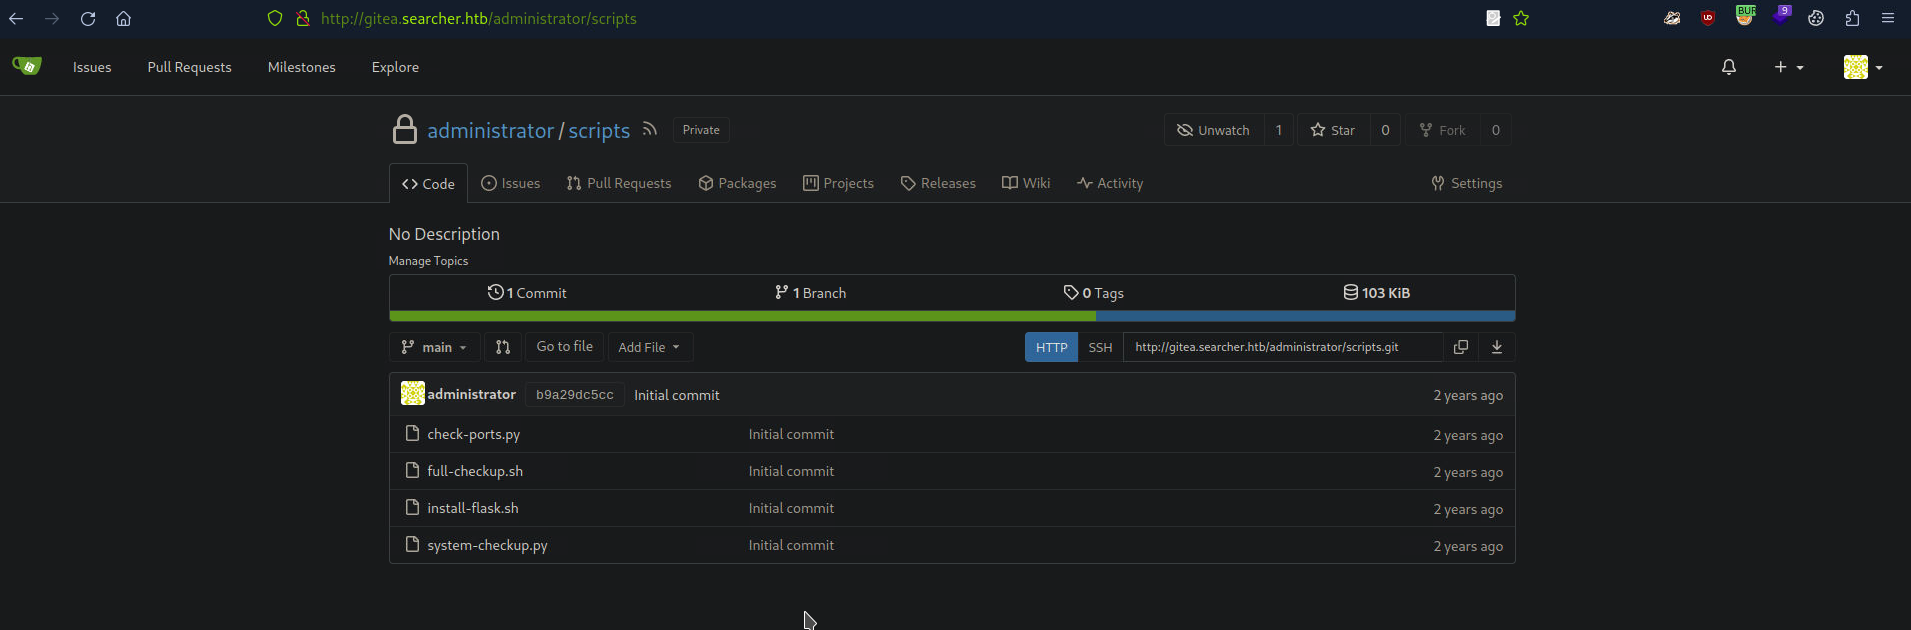Click the green language bar segment

(742, 316)
